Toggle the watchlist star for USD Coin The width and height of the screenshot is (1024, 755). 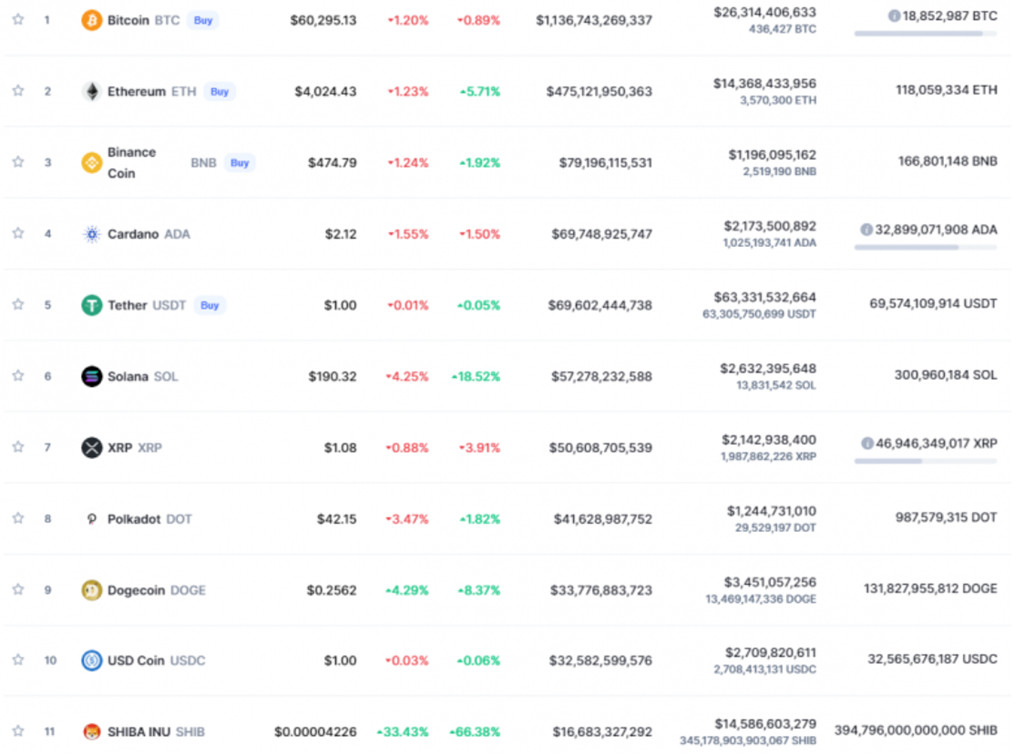pos(18,660)
